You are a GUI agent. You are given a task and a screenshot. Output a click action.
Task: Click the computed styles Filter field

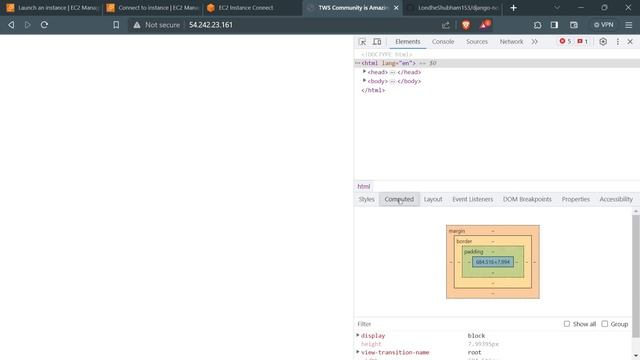(457, 324)
